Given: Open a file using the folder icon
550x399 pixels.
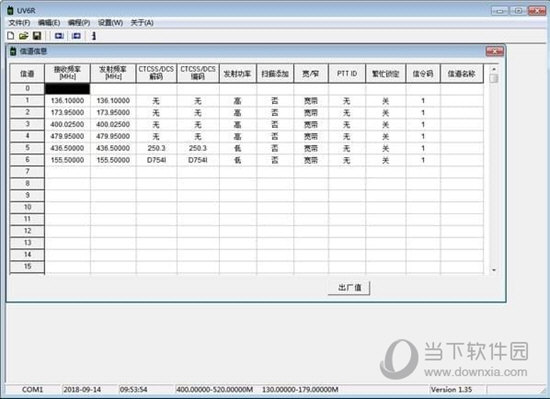Looking at the screenshot, I should tap(24, 36).
